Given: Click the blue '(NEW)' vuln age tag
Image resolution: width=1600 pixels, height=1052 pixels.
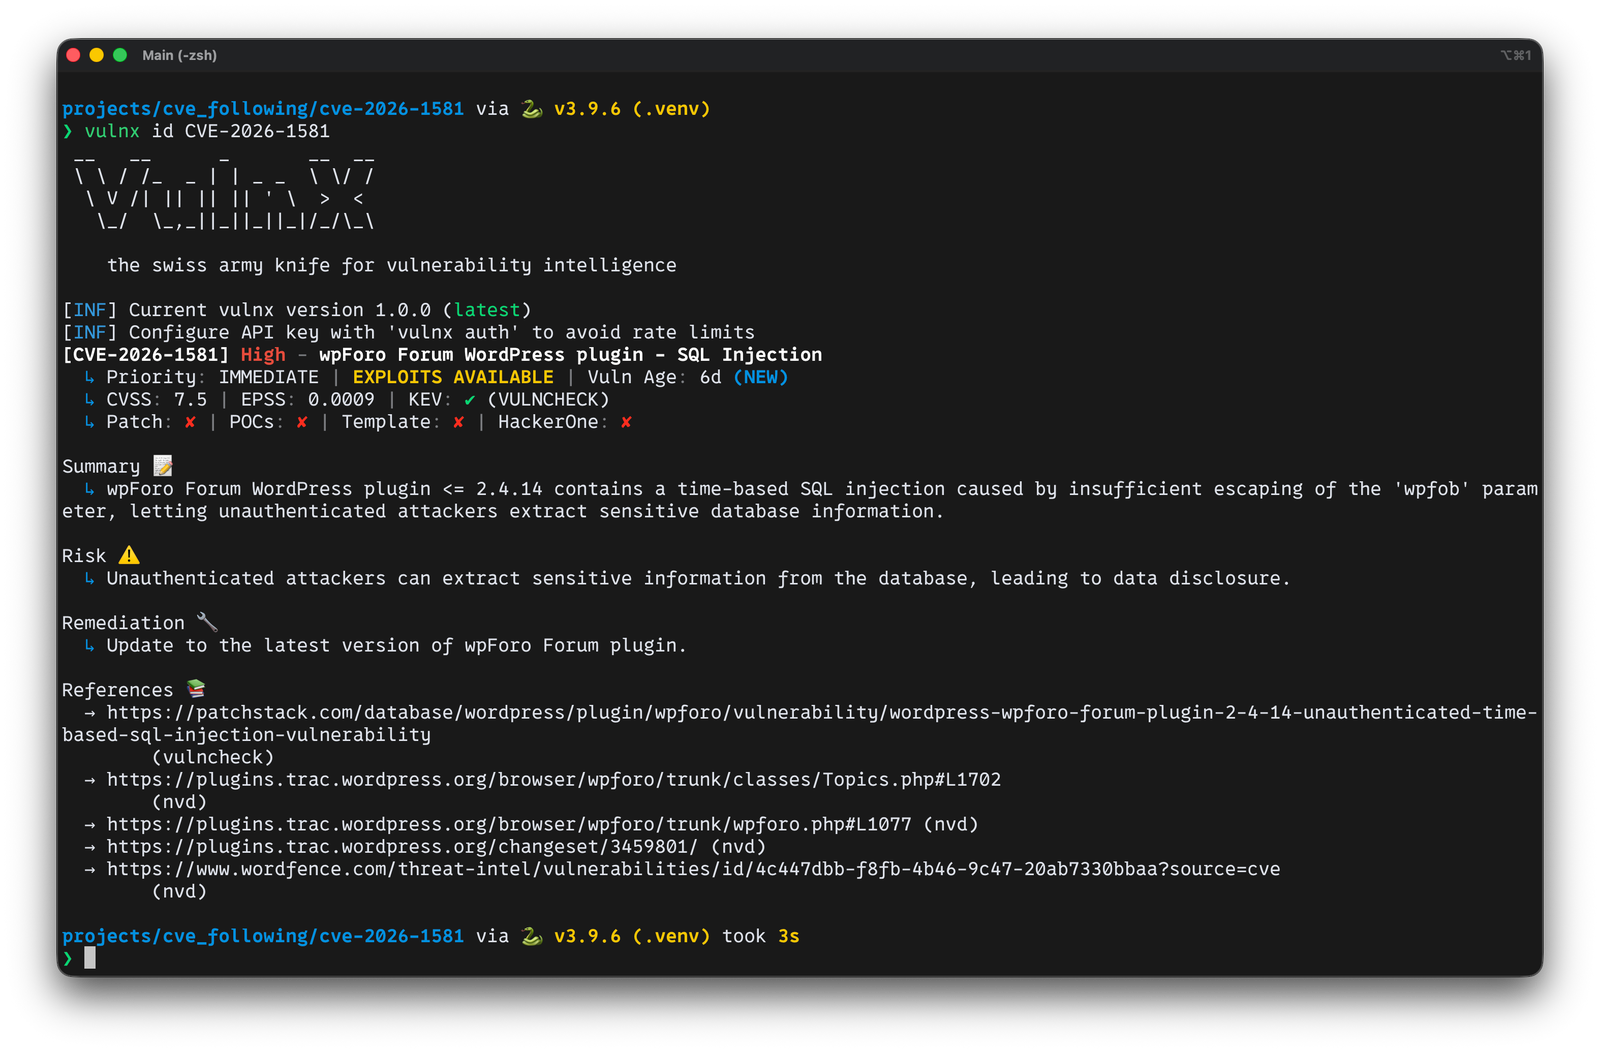Looking at the screenshot, I should pos(760,377).
